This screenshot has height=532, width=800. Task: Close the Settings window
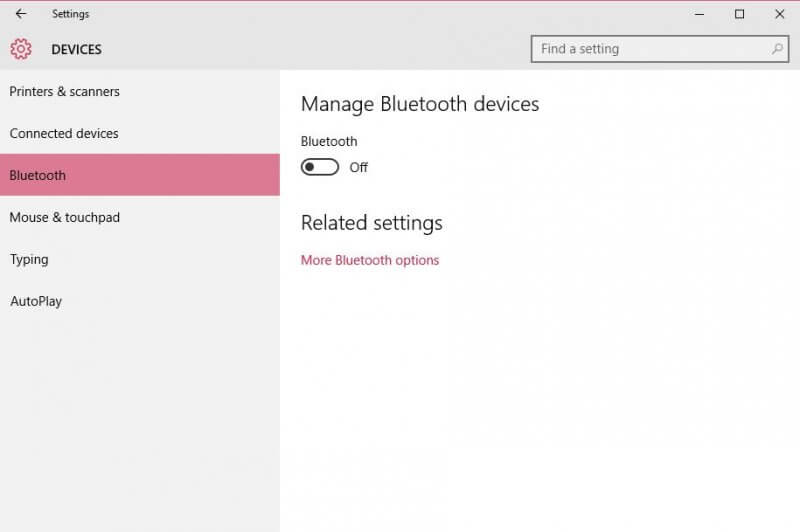point(780,14)
